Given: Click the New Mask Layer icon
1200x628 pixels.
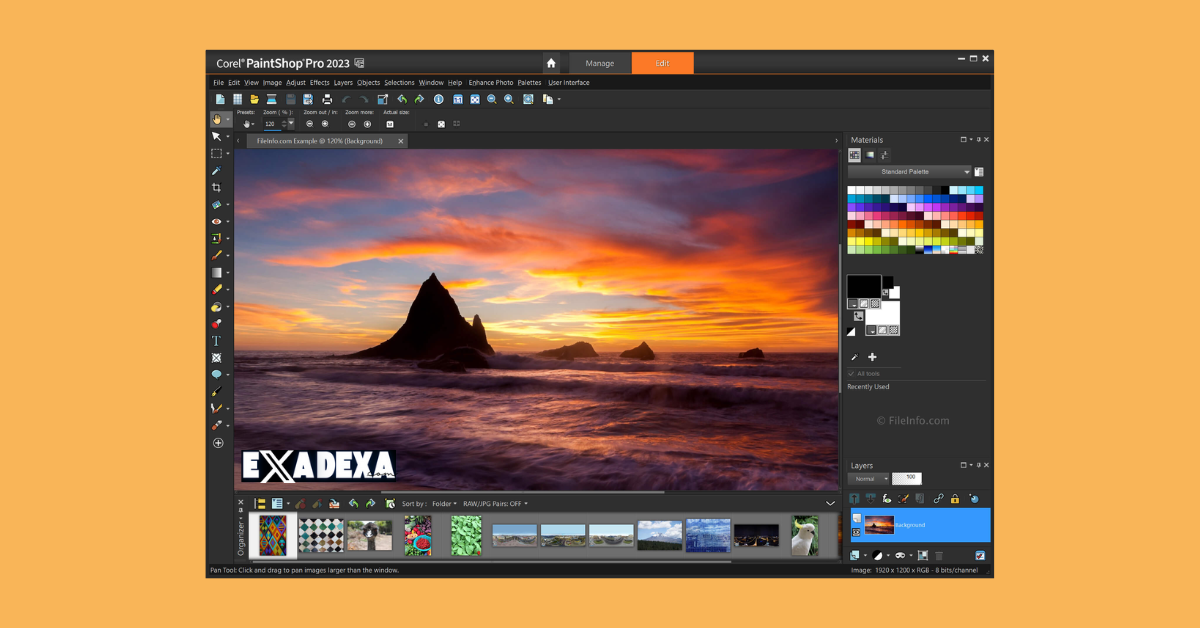Looking at the screenshot, I should click(x=900, y=554).
